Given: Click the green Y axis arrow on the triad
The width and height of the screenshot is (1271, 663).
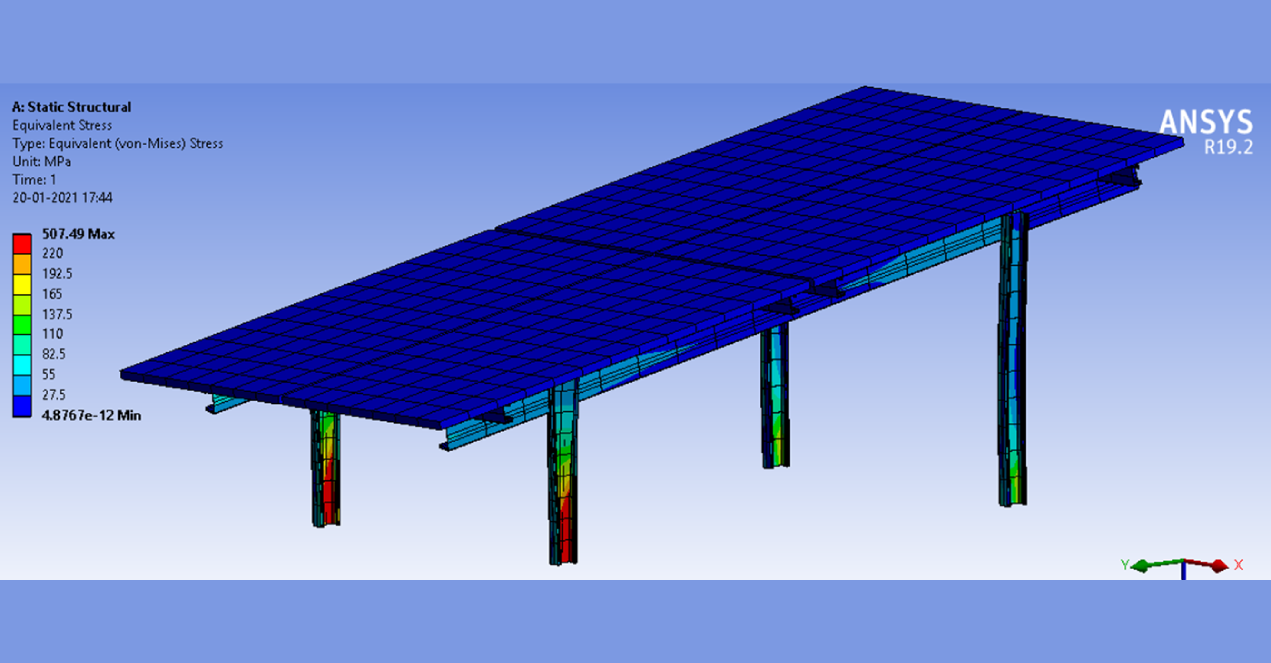Looking at the screenshot, I should pos(1141,566).
